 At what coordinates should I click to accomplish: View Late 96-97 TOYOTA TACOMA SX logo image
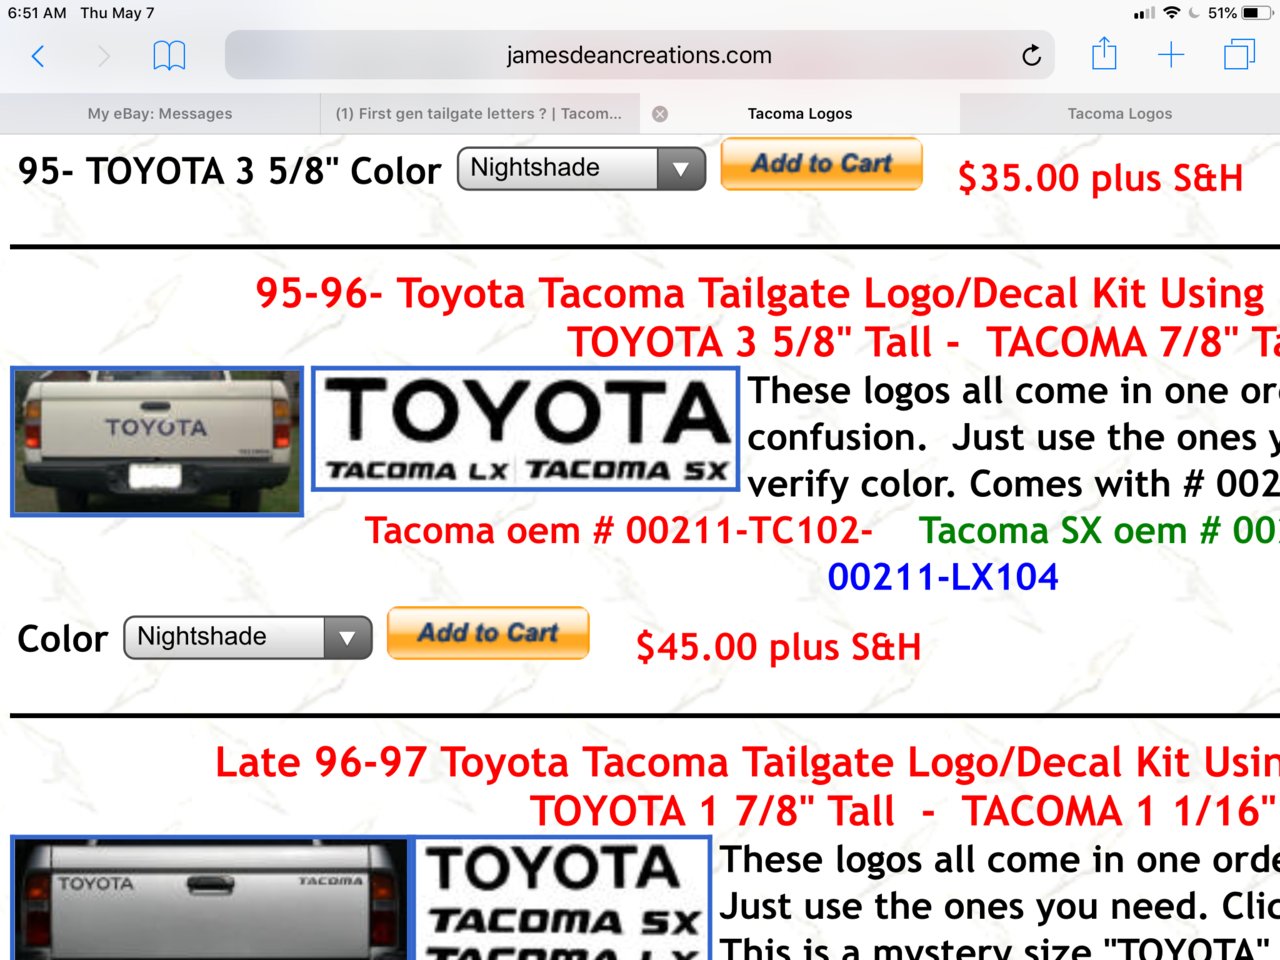(x=563, y=898)
